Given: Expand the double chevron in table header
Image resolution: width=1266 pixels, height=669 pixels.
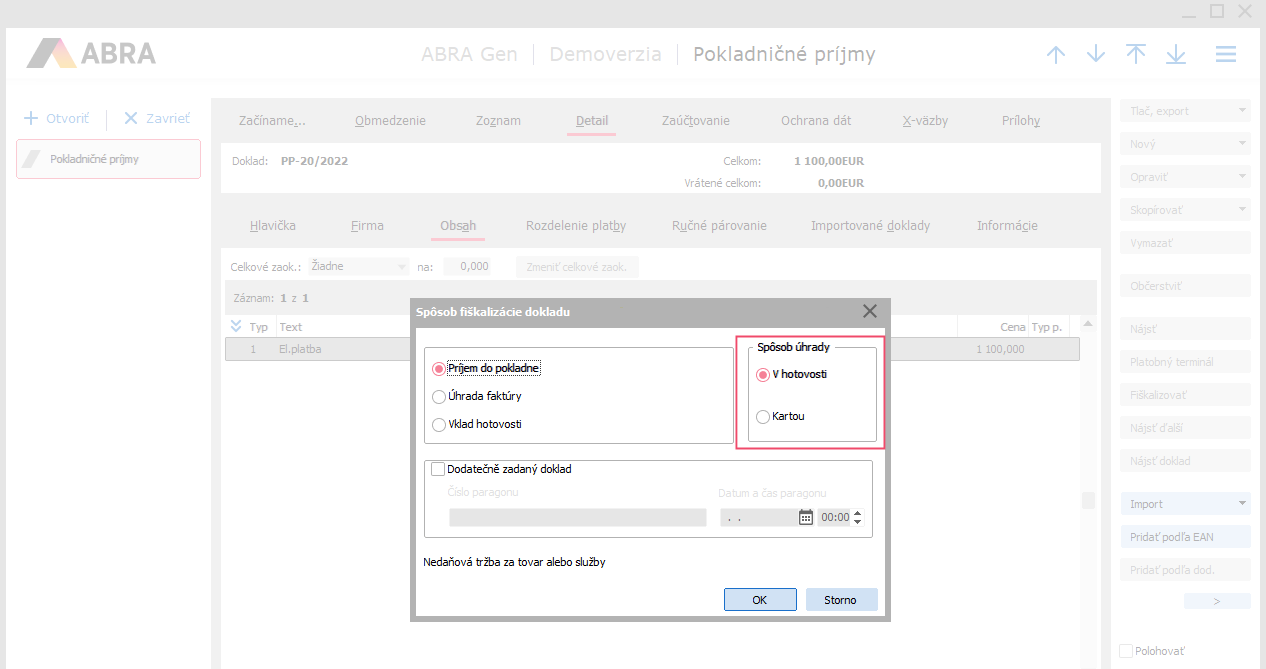Looking at the screenshot, I should (236, 326).
